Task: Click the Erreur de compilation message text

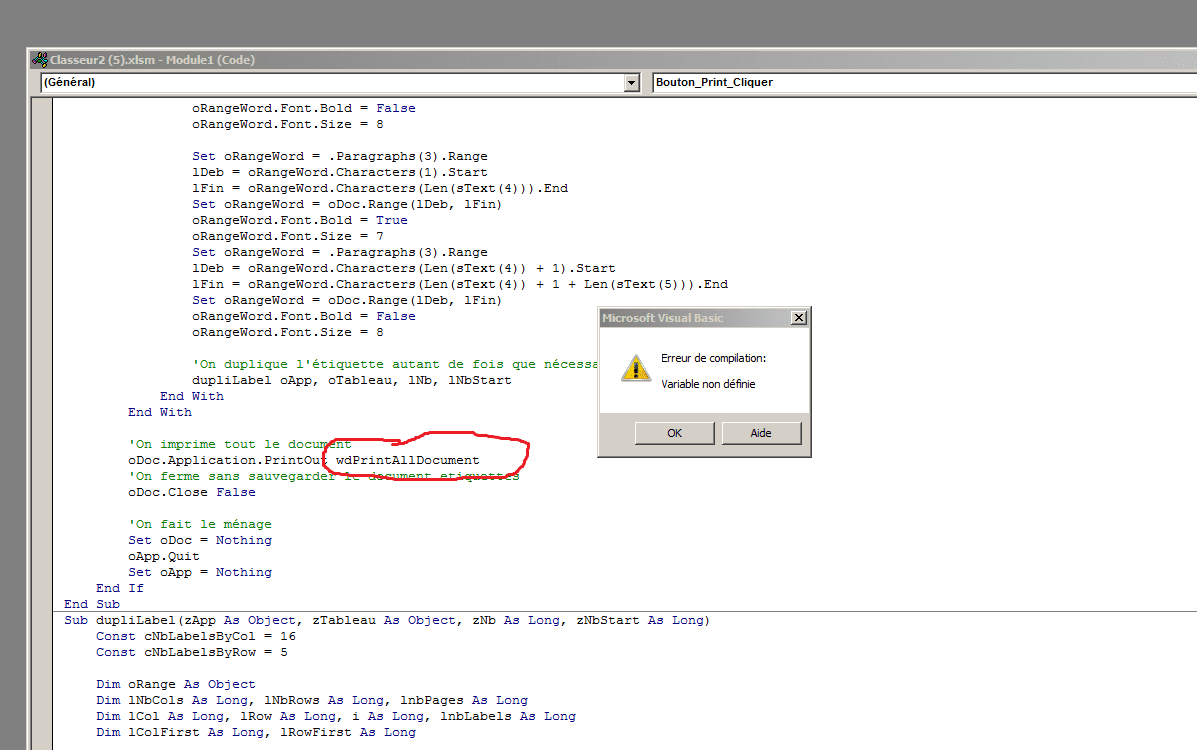Action: click(713, 358)
